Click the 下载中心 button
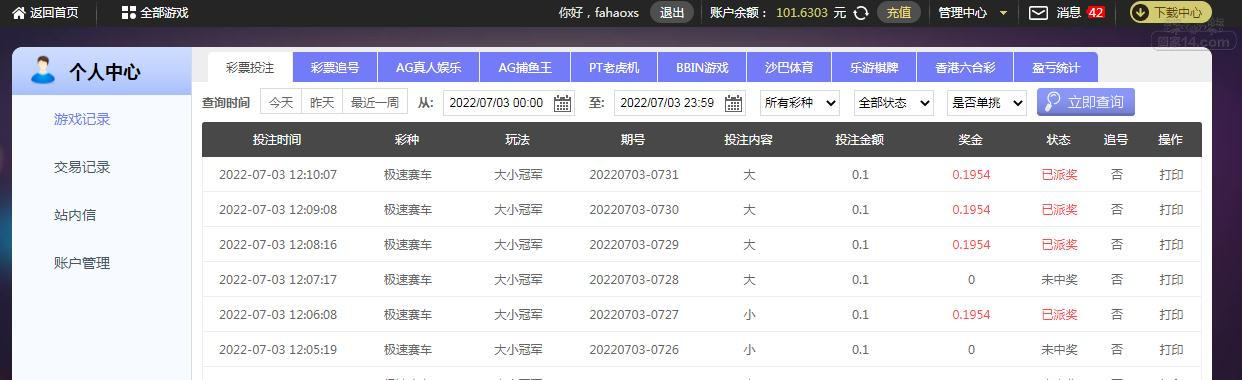This screenshot has width=1242, height=380. tap(1170, 13)
